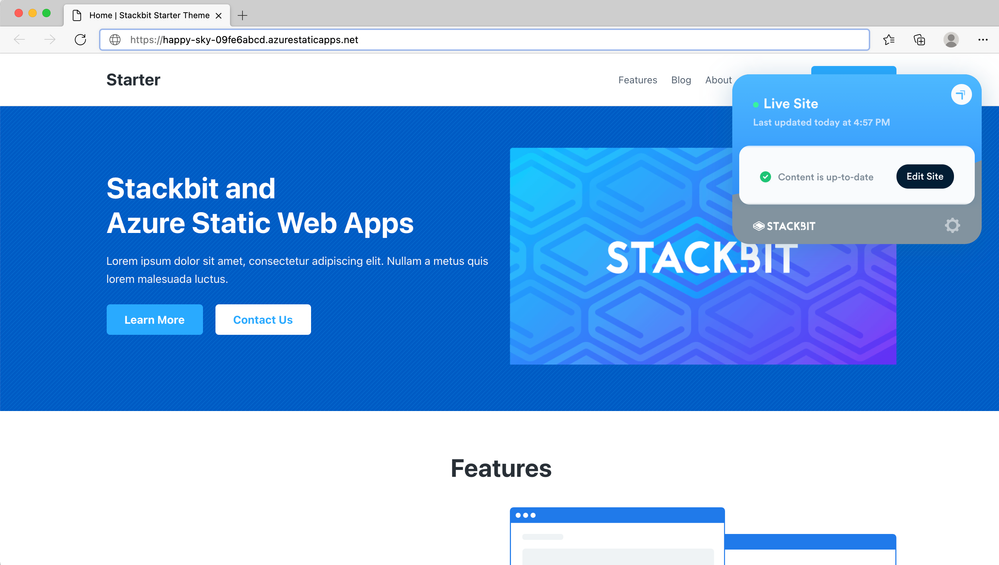Image resolution: width=999 pixels, height=565 pixels.
Task: Go back with the browser back arrow
Action: click(x=20, y=39)
